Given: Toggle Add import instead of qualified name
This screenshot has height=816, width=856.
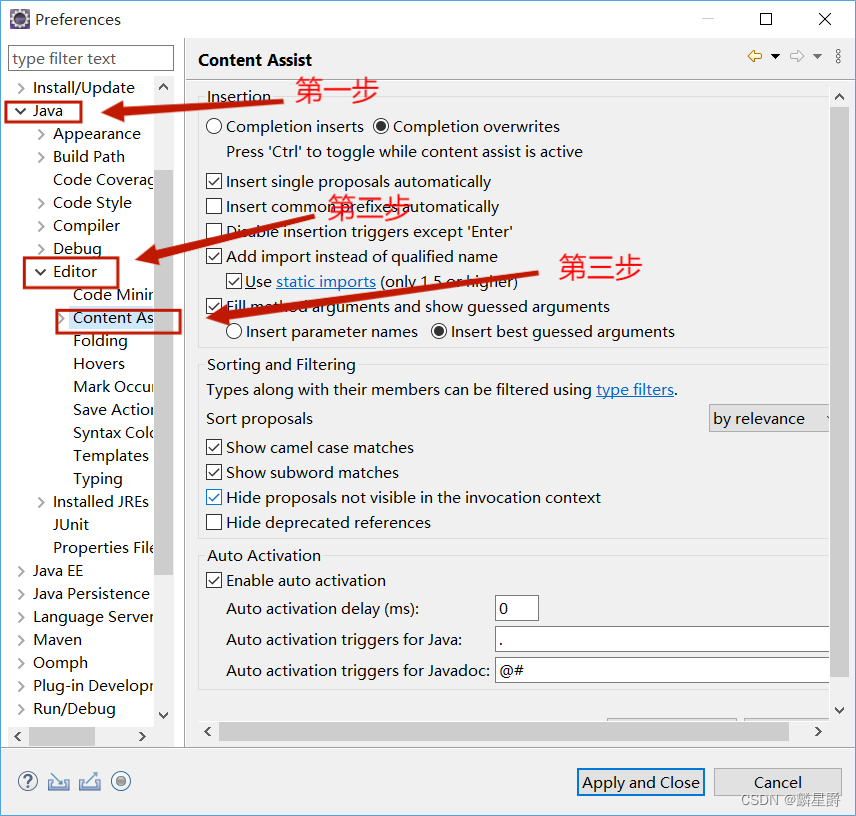Looking at the screenshot, I should [x=214, y=256].
